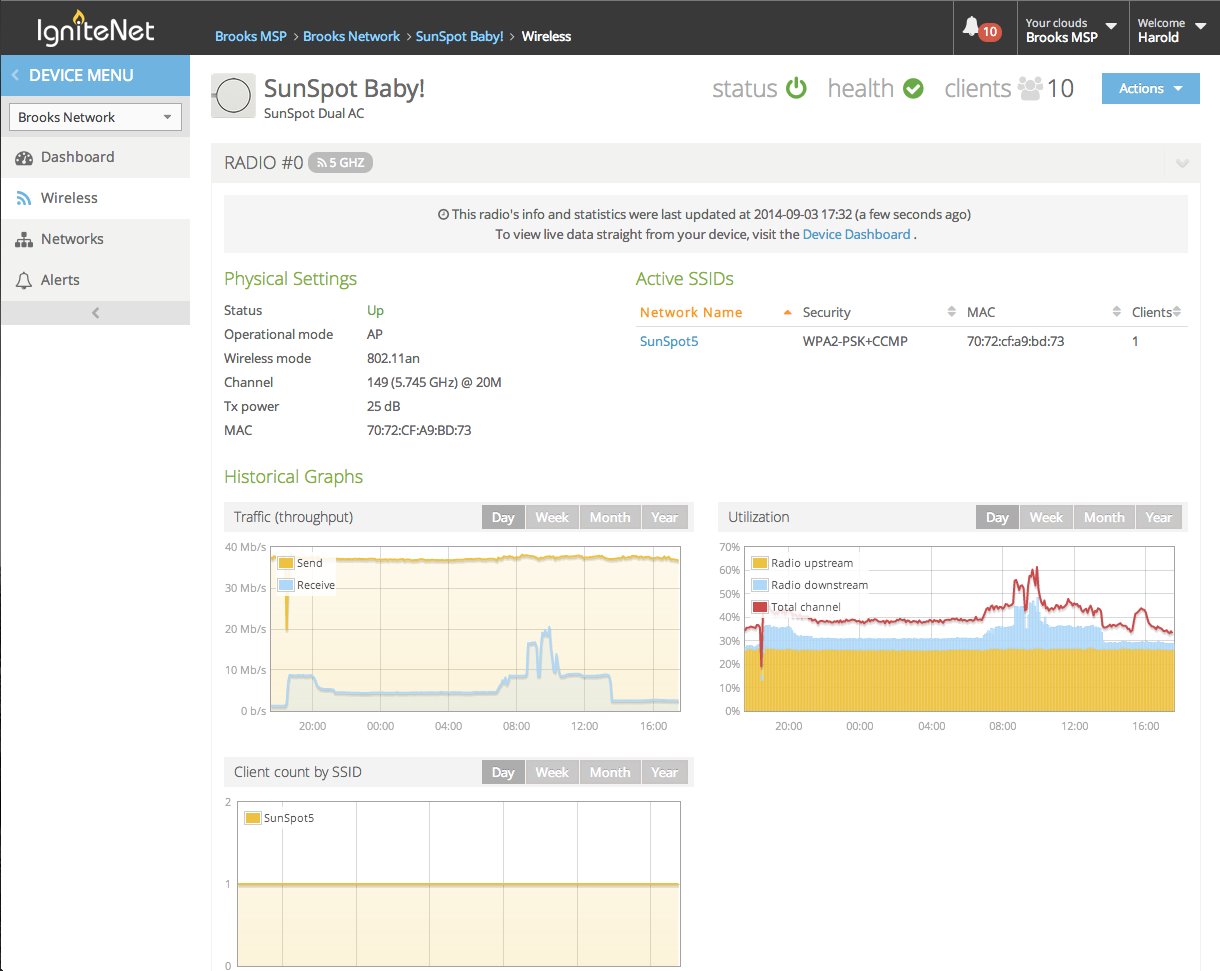Select Month on Client count graph
This screenshot has width=1220, height=971.
click(610, 772)
